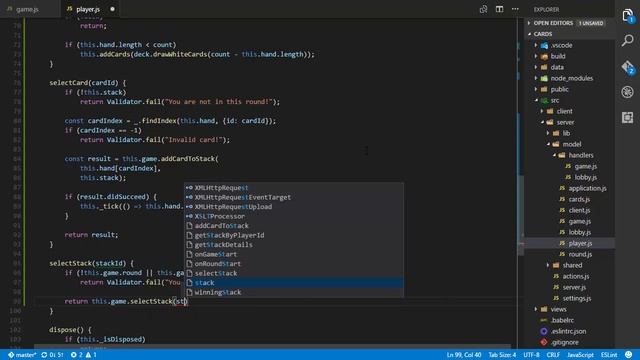
Task: Expand the data folder
Action: coord(557,67)
